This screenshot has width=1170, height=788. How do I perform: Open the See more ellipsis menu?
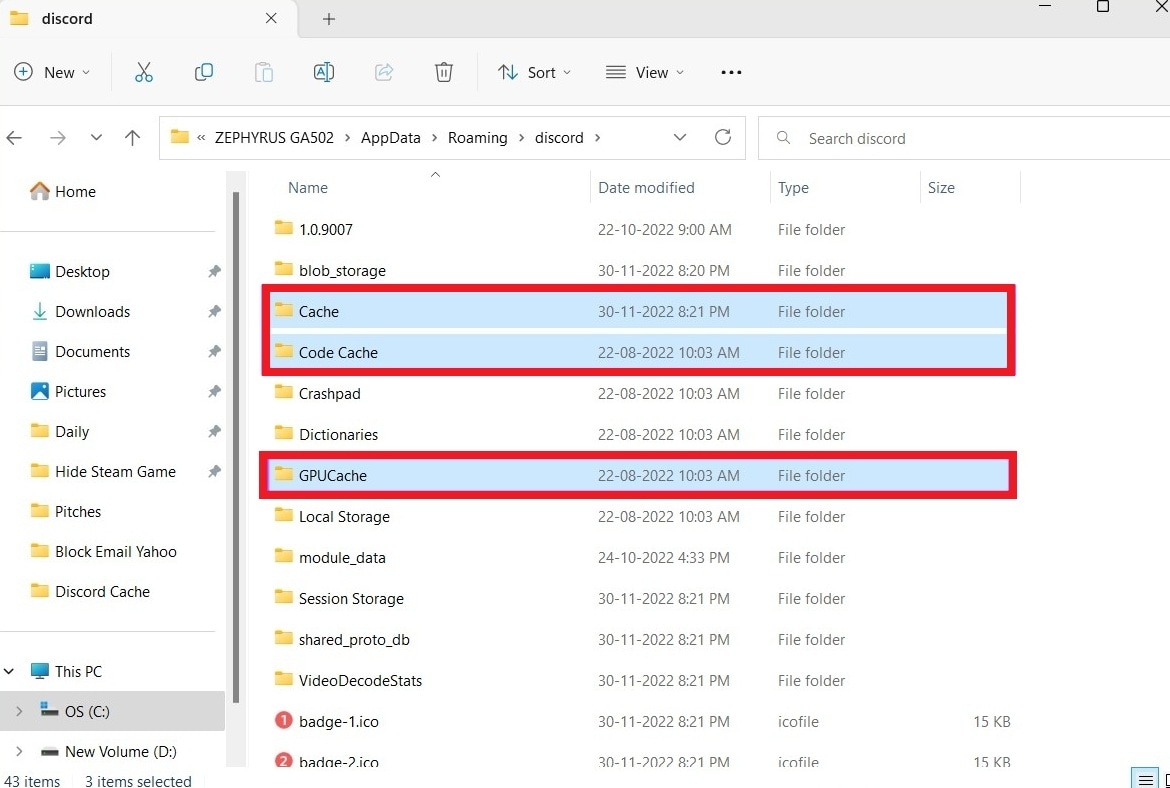tap(731, 71)
